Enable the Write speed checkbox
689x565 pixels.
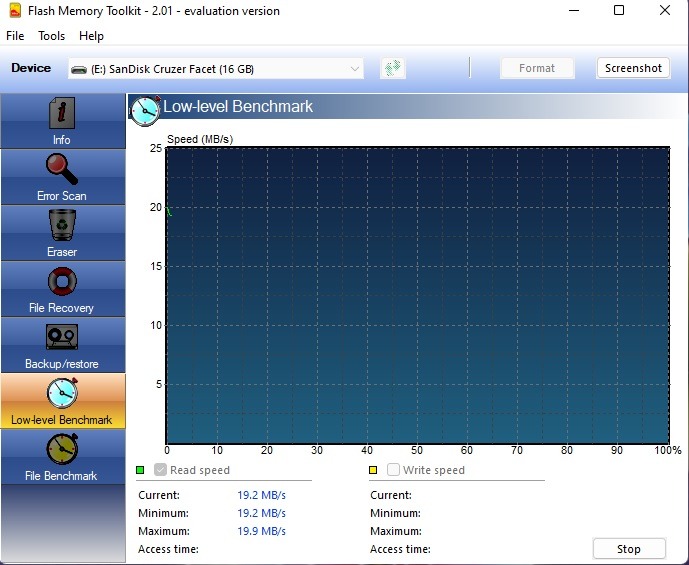tap(393, 470)
